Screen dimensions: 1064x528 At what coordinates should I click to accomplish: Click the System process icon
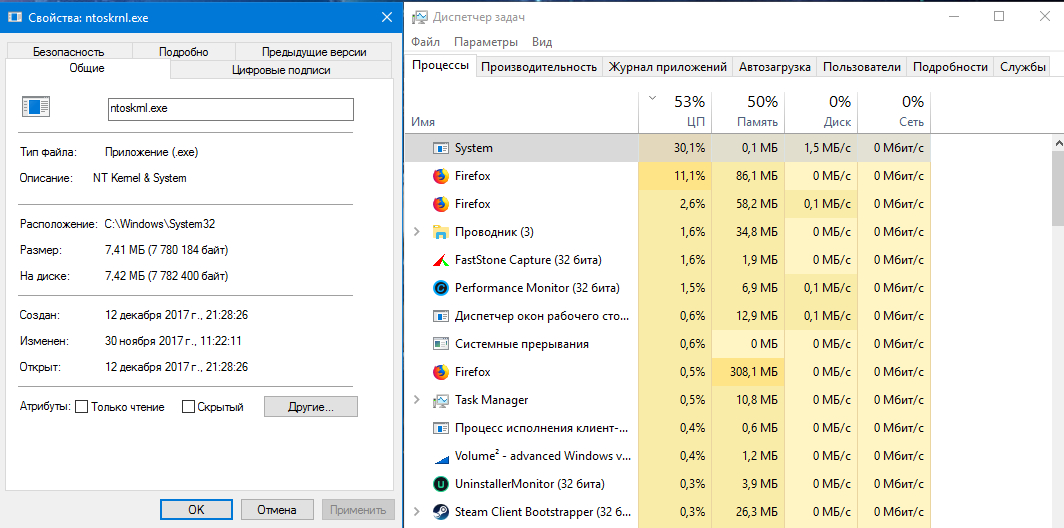[440, 148]
